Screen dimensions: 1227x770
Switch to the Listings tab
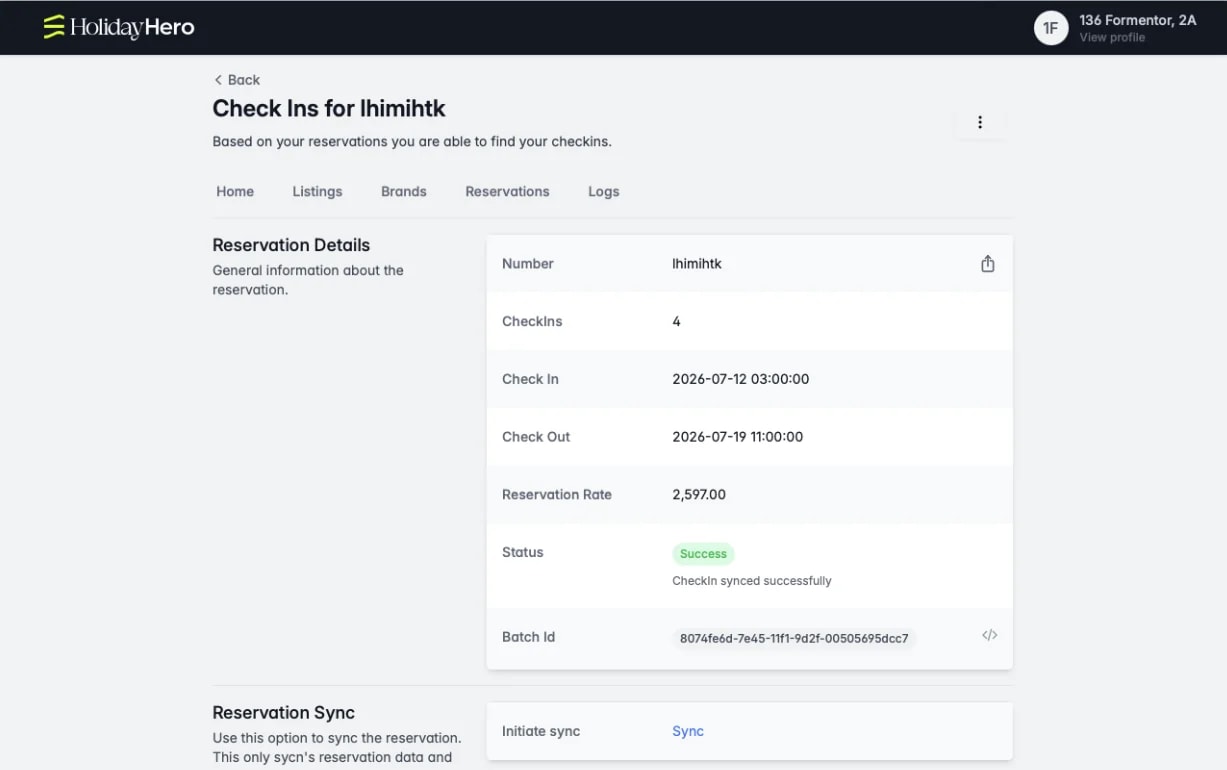point(317,191)
